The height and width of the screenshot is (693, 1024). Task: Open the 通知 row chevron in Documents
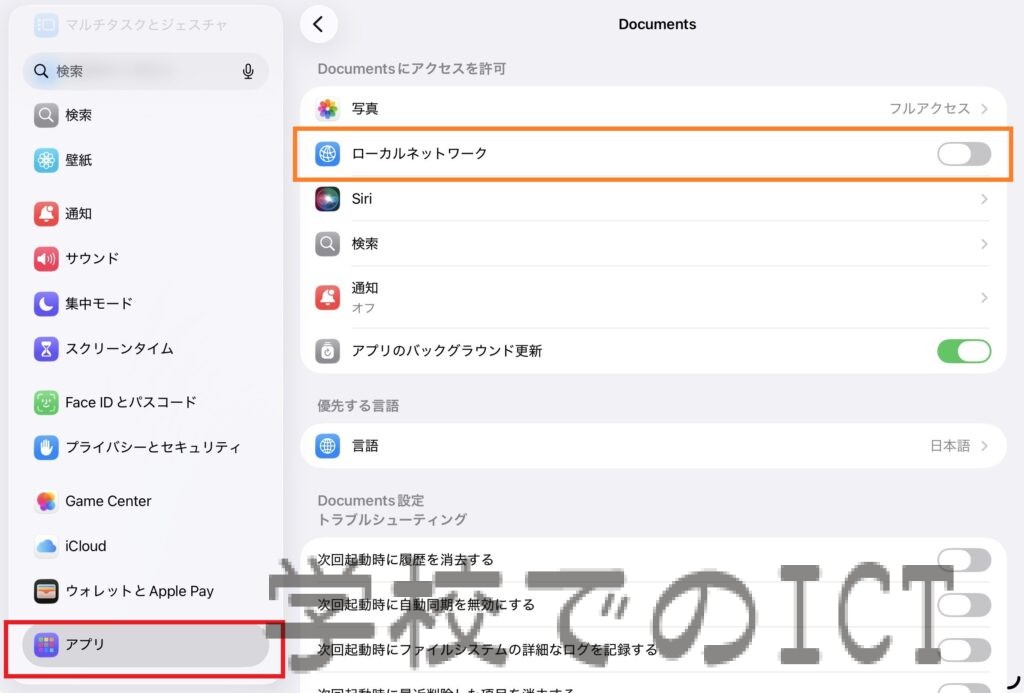[984, 297]
